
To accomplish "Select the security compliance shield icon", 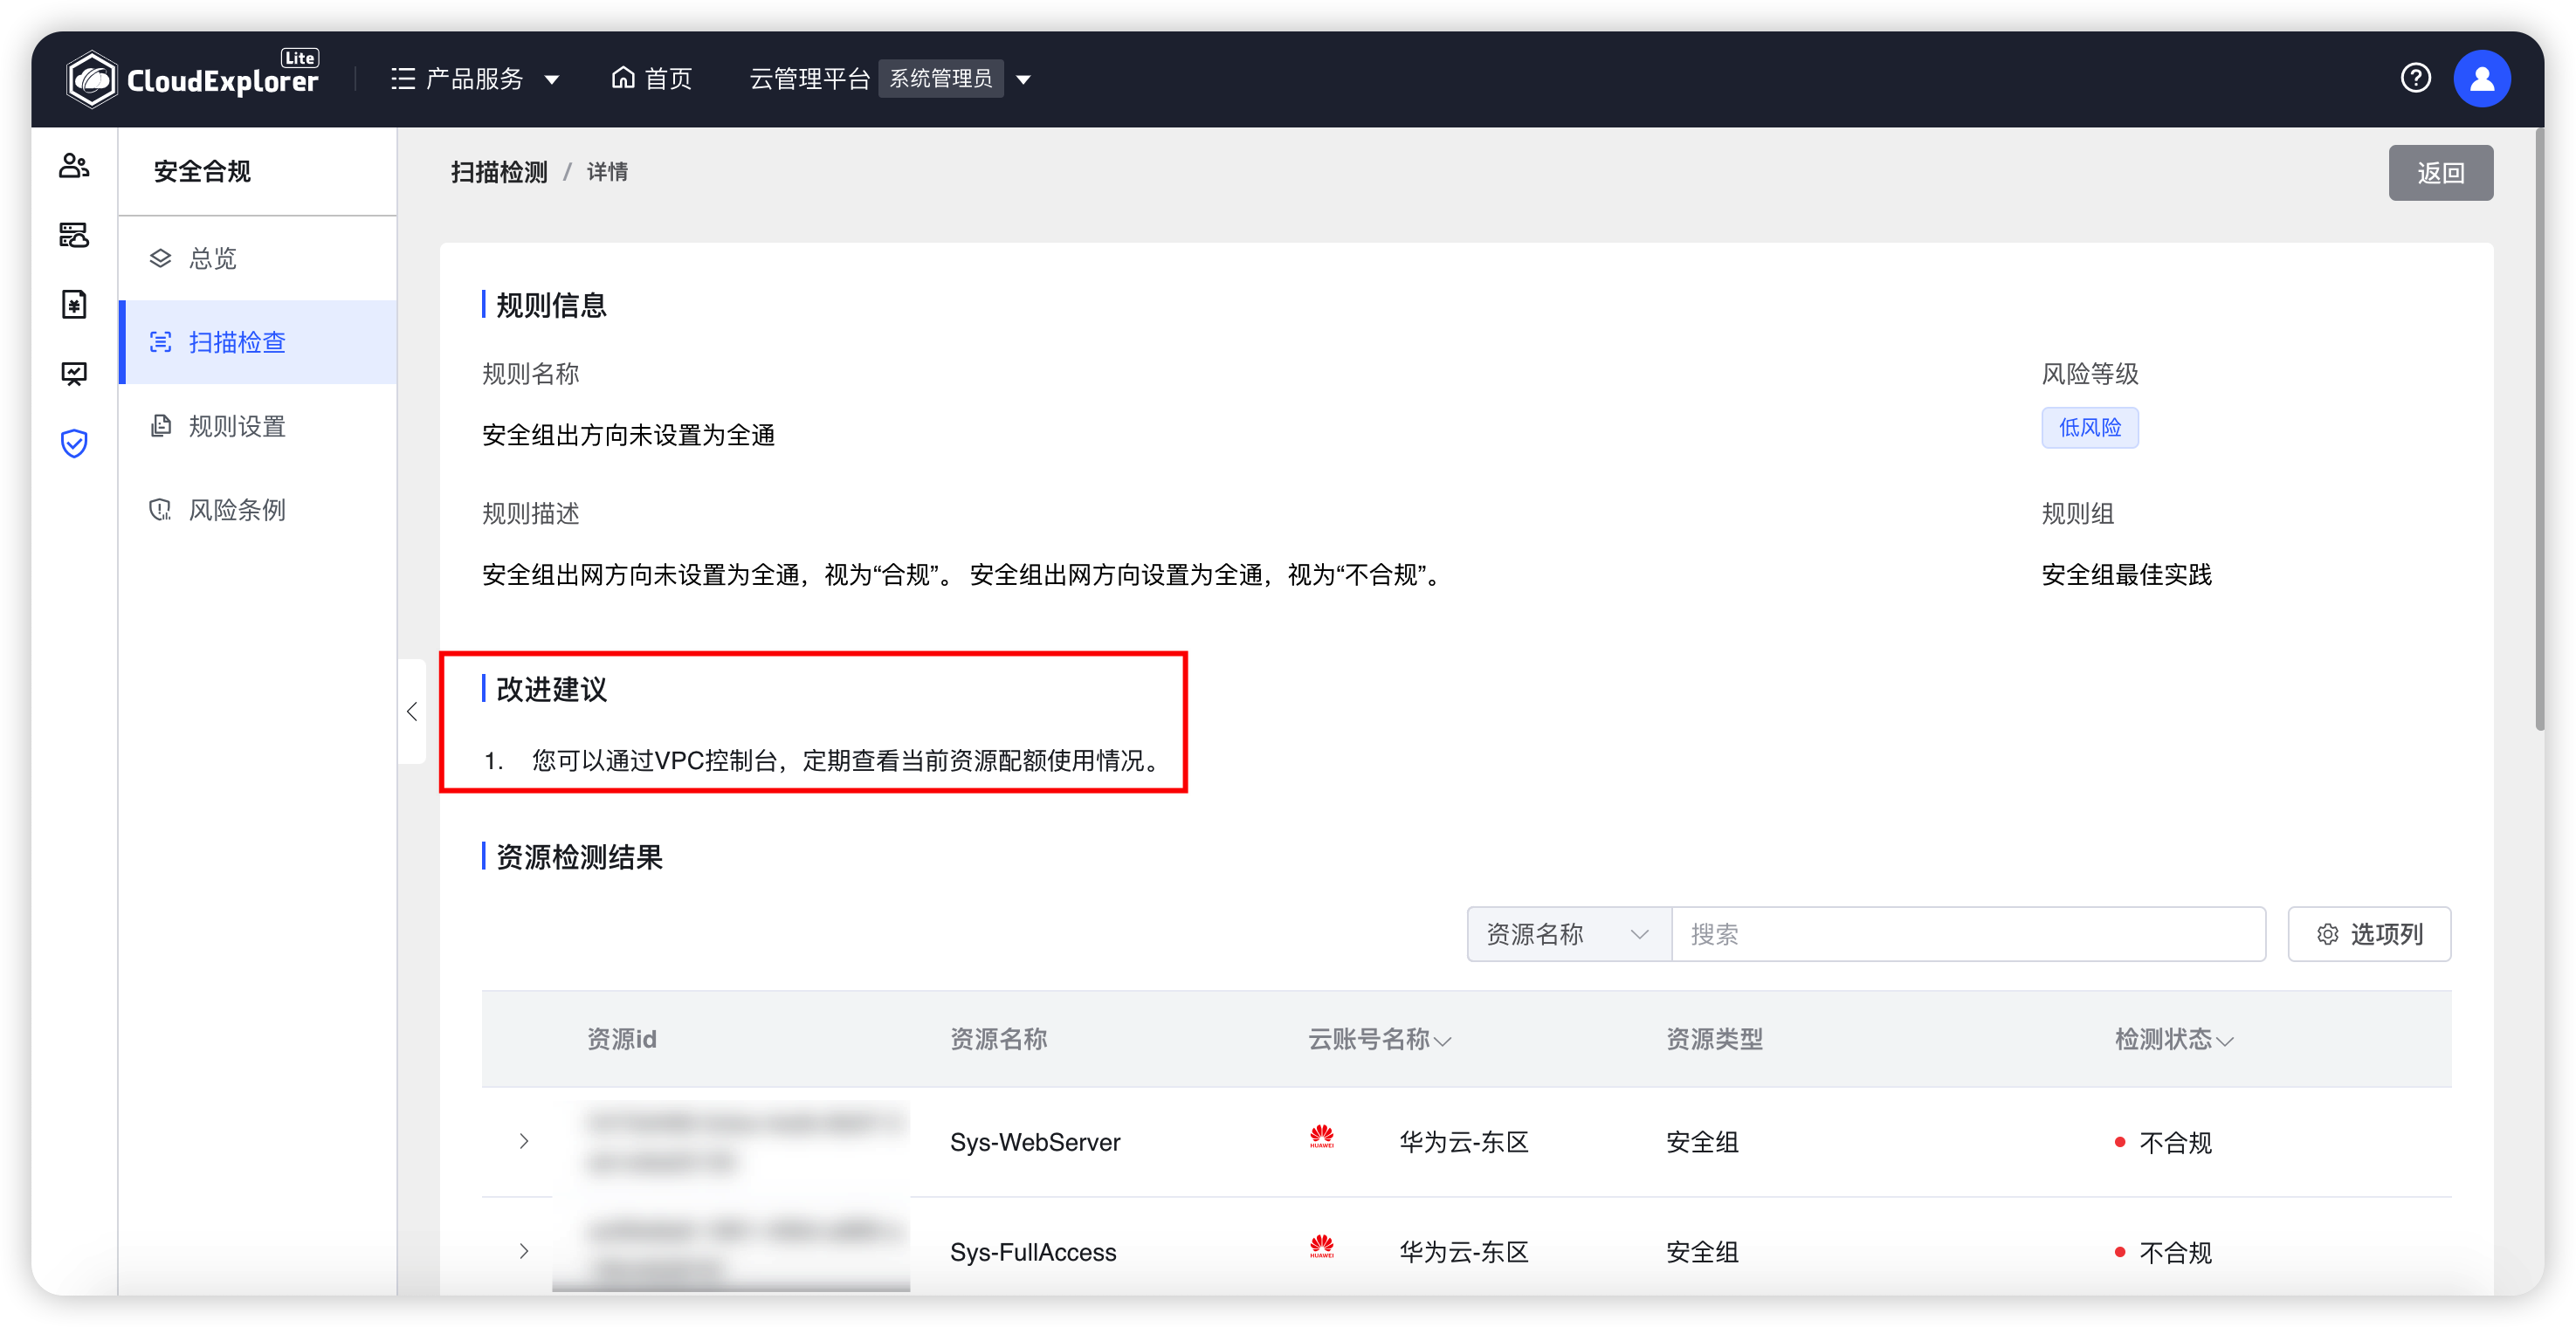I will click(x=74, y=443).
